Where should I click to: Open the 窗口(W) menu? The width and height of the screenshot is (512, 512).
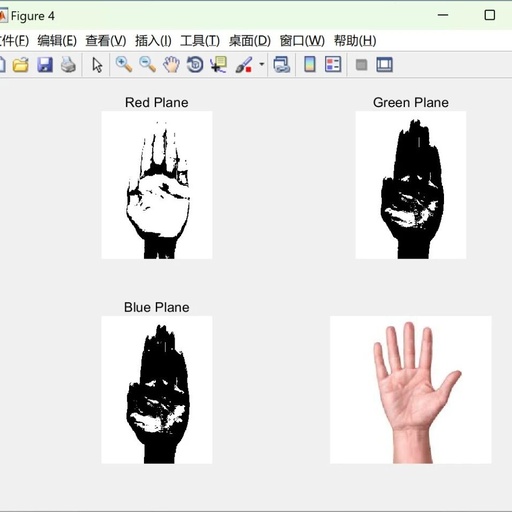click(x=302, y=41)
